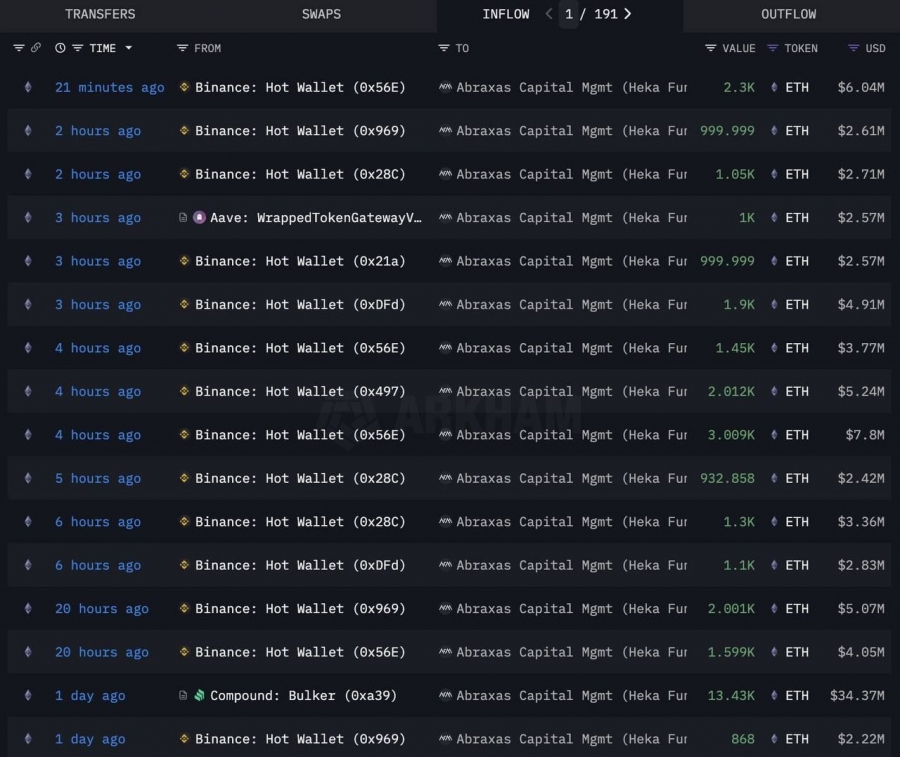Click the Compound Bulker contract document icon

(x=183, y=696)
